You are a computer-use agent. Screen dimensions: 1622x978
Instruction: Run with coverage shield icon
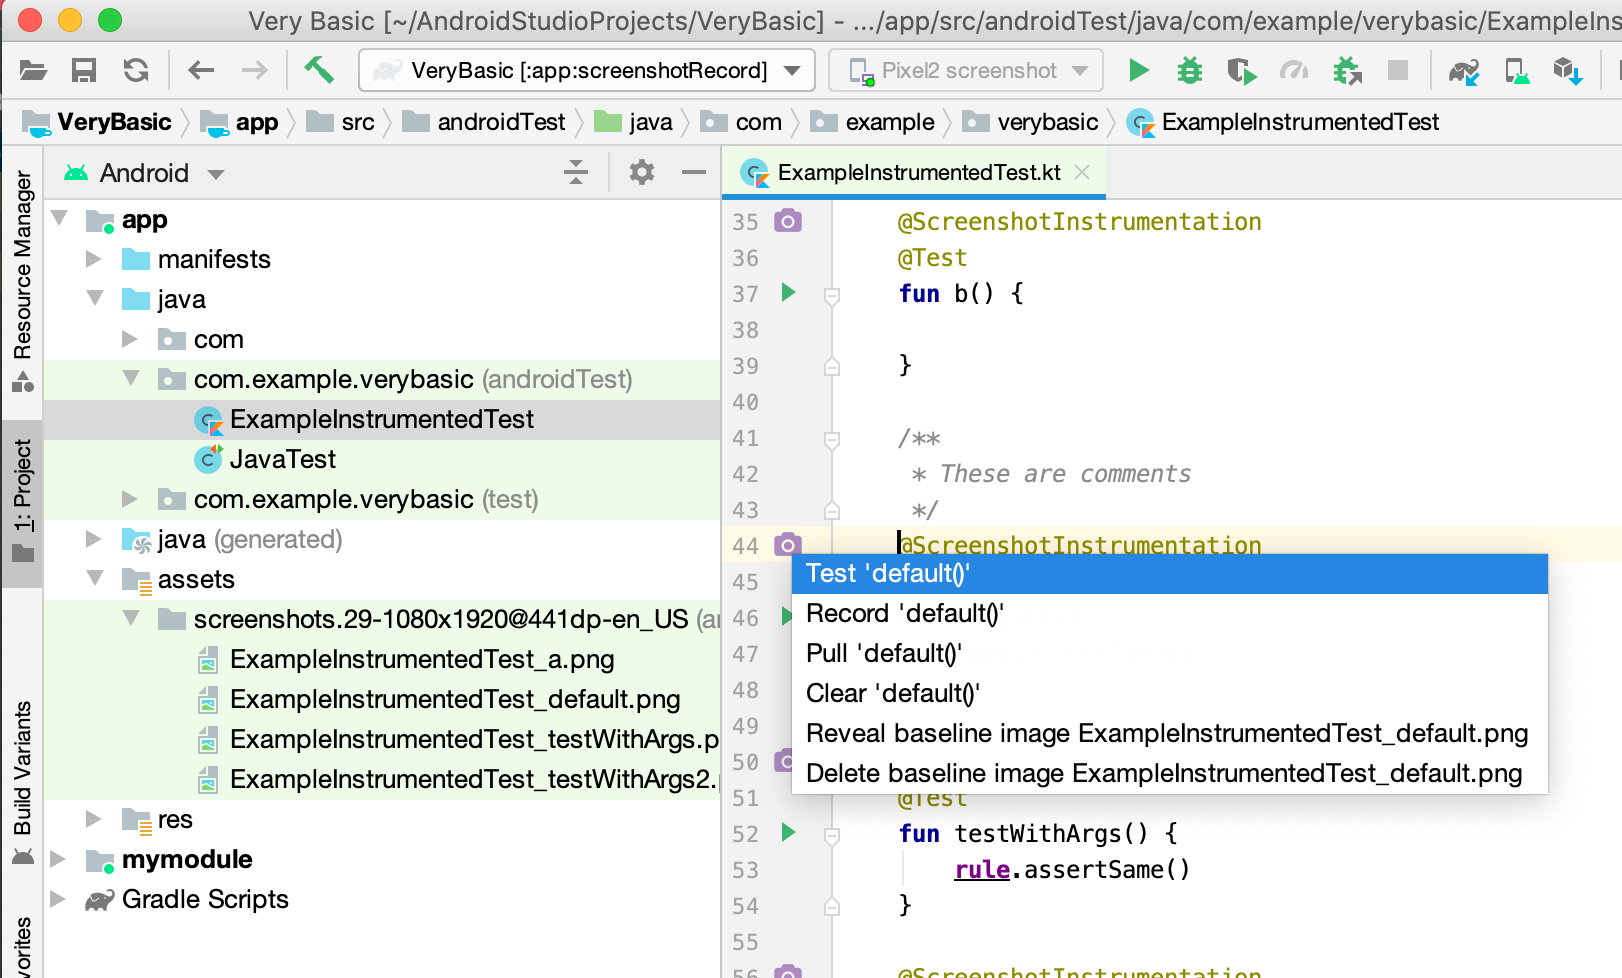tap(1241, 70)
